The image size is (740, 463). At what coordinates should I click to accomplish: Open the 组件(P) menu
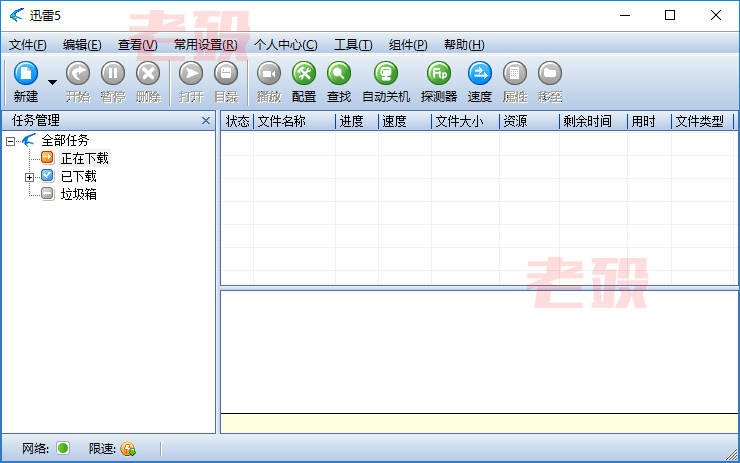pyautogui.click(x=408, y=45)
